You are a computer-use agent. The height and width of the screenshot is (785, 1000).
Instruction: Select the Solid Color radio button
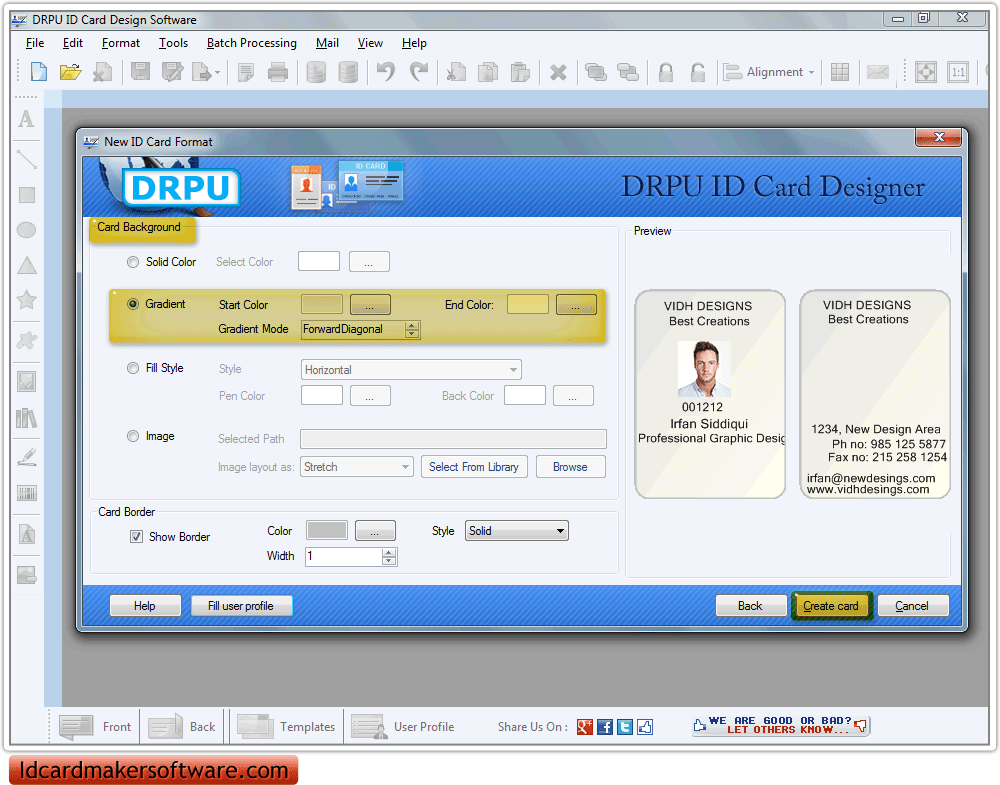coord(133,262)
